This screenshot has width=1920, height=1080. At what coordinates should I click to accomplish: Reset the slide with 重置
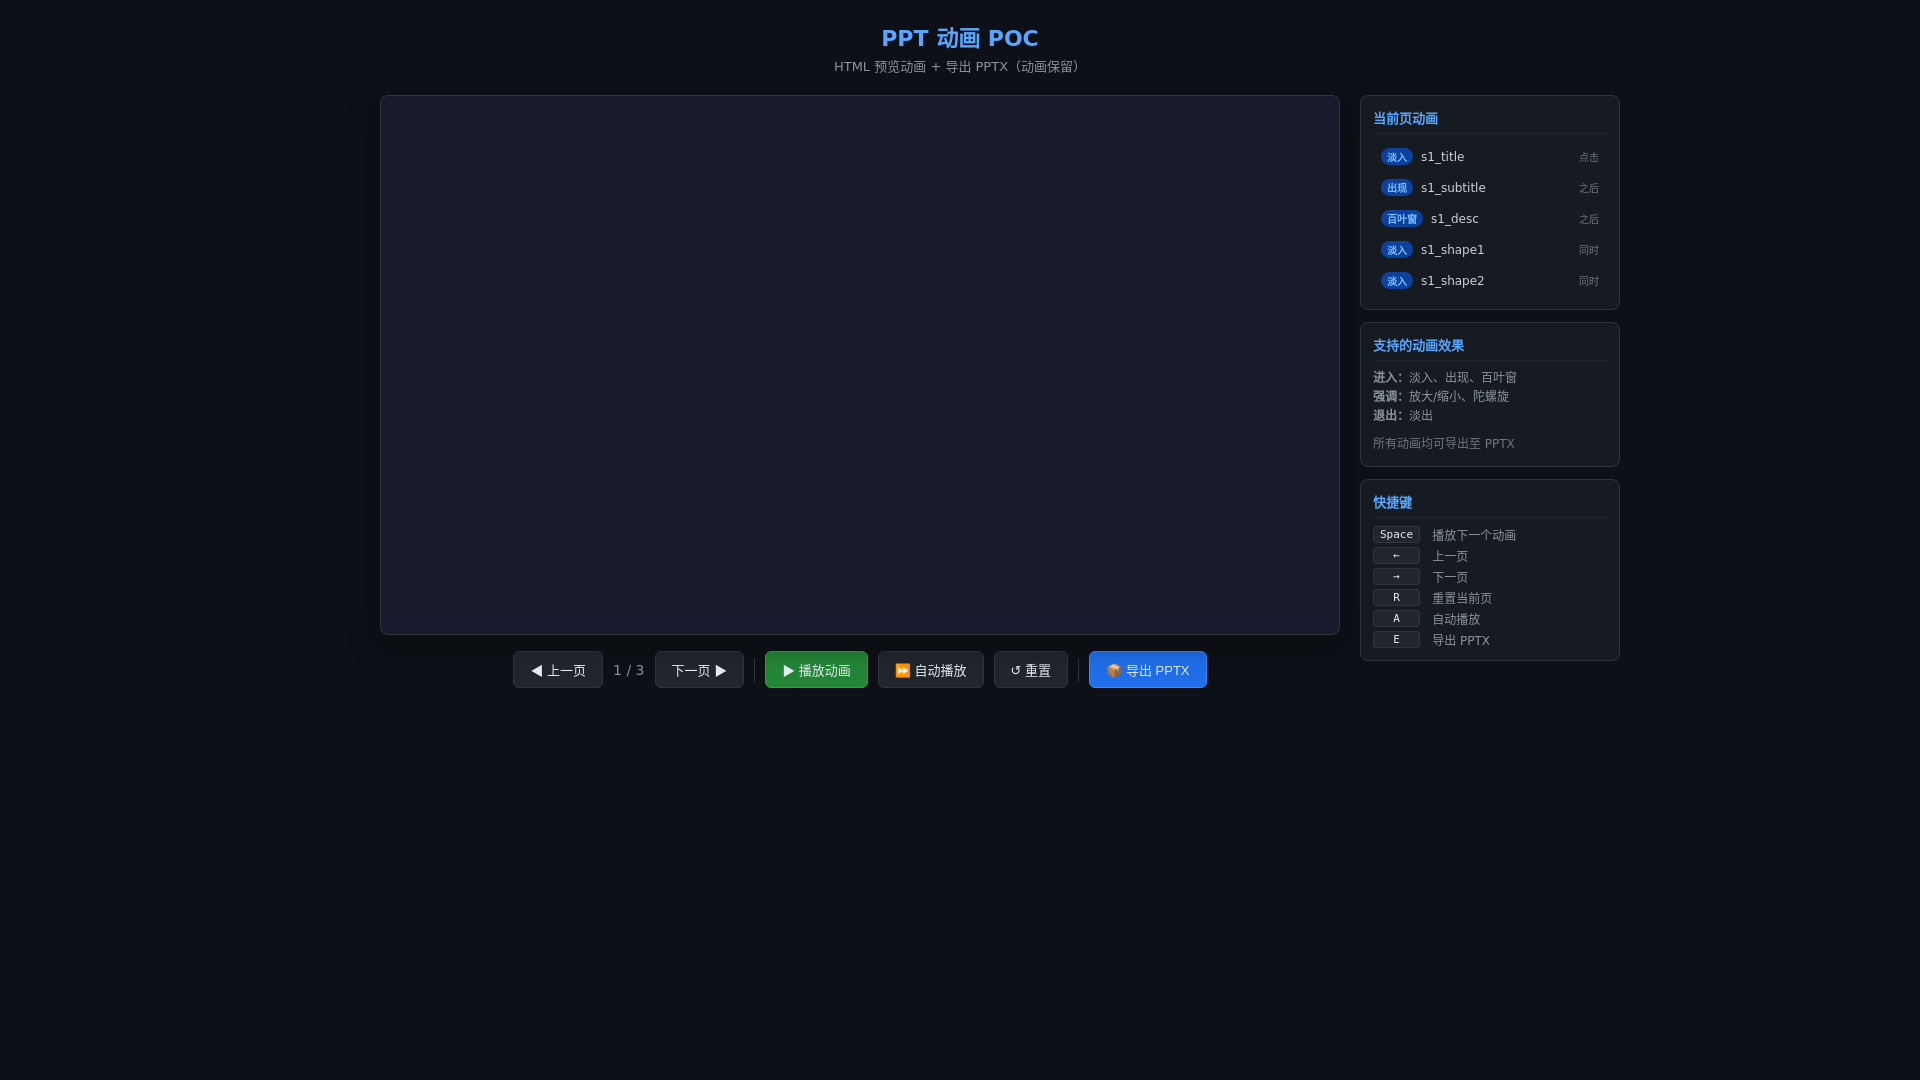pyautogui.click(x=1031, y=670)
